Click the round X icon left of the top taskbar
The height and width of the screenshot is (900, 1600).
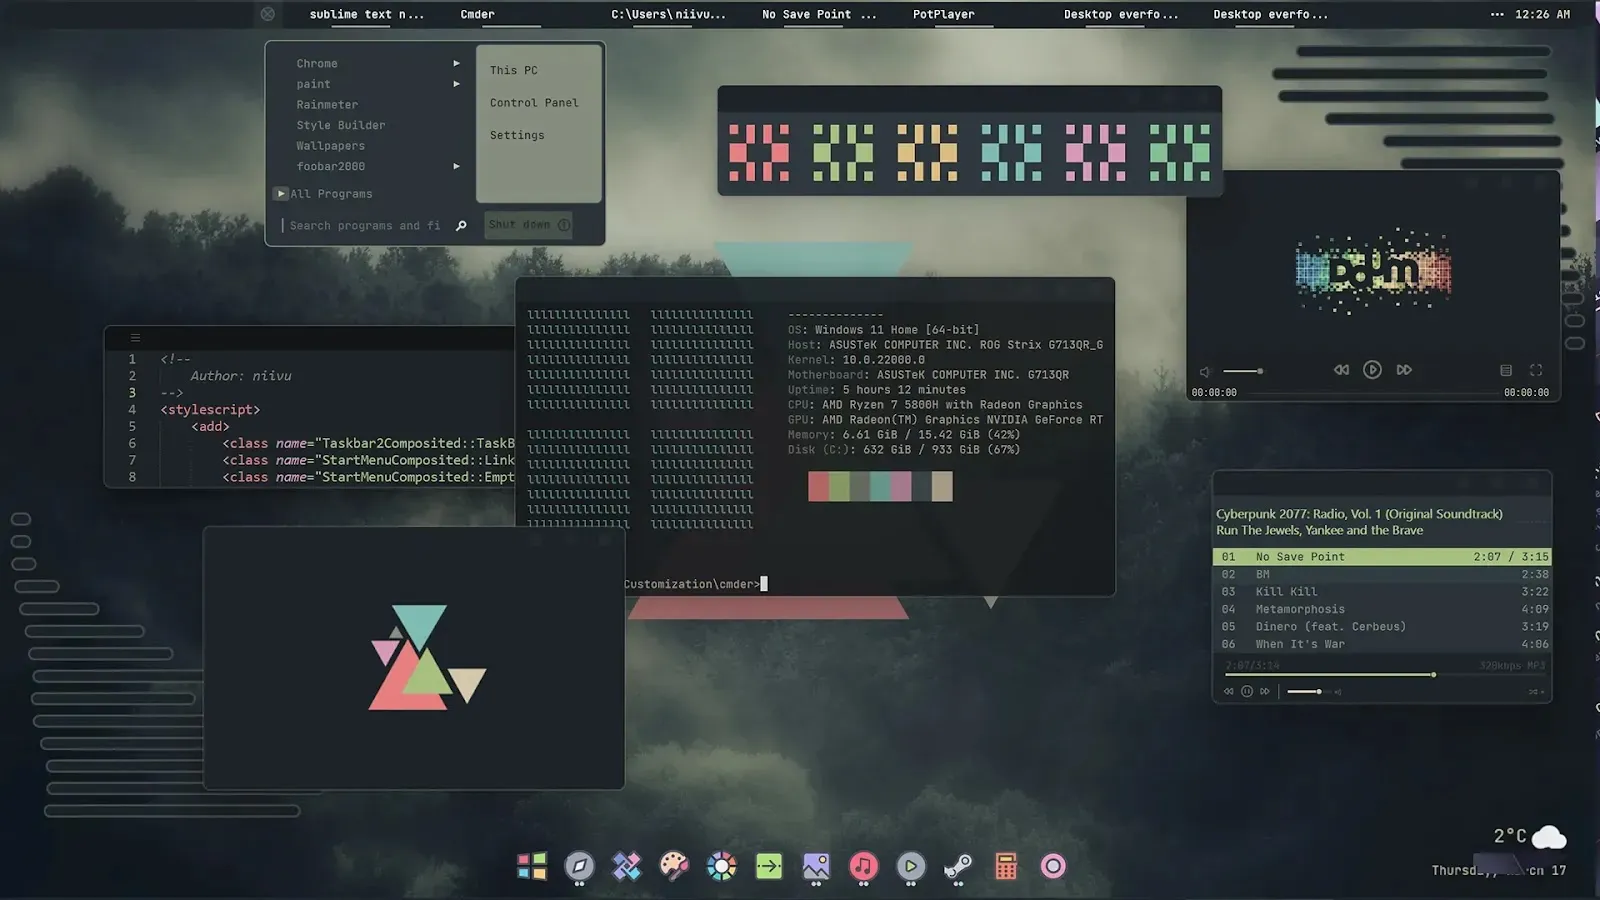tap(267, 14)
